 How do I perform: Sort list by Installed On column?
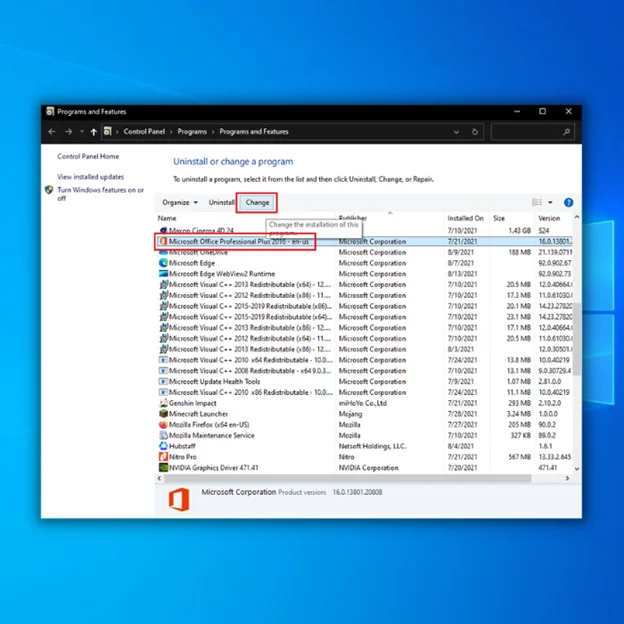tap(465, 218)
